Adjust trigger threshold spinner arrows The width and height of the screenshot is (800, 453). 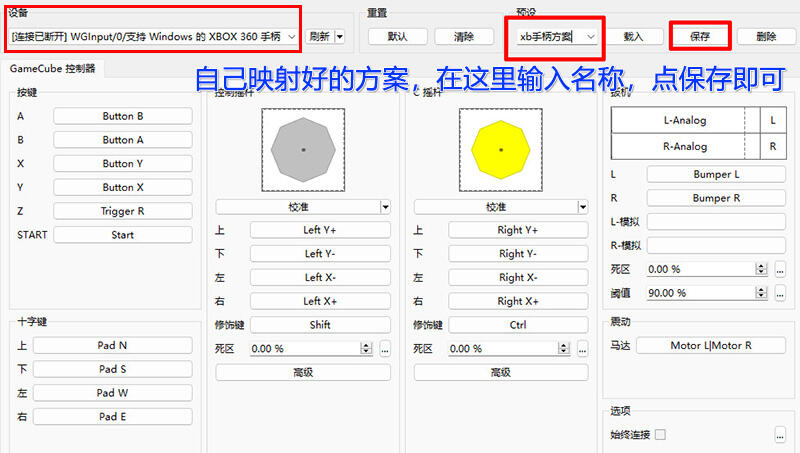tap(761, 293)
